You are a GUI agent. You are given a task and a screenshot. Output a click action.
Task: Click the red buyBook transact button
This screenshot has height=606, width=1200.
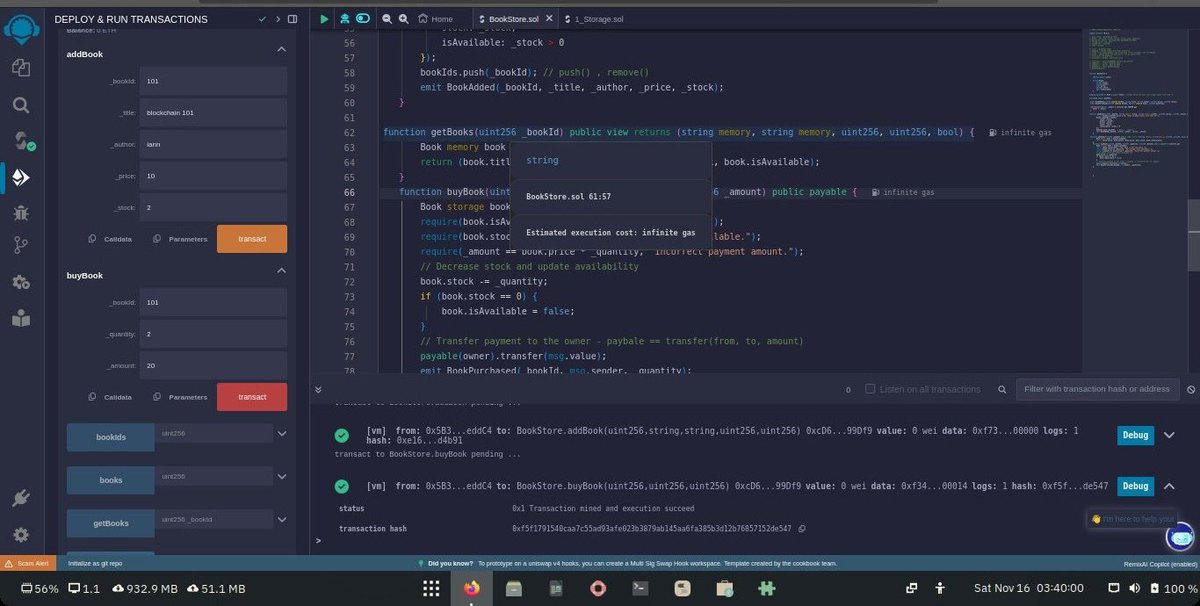(252, 397)
